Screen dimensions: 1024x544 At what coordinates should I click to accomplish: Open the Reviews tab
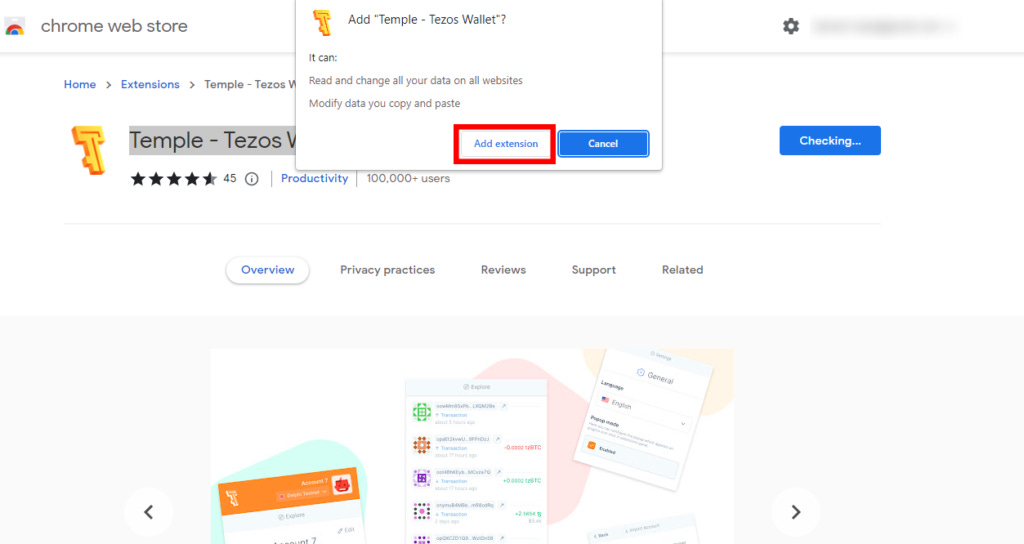point(503,270)
